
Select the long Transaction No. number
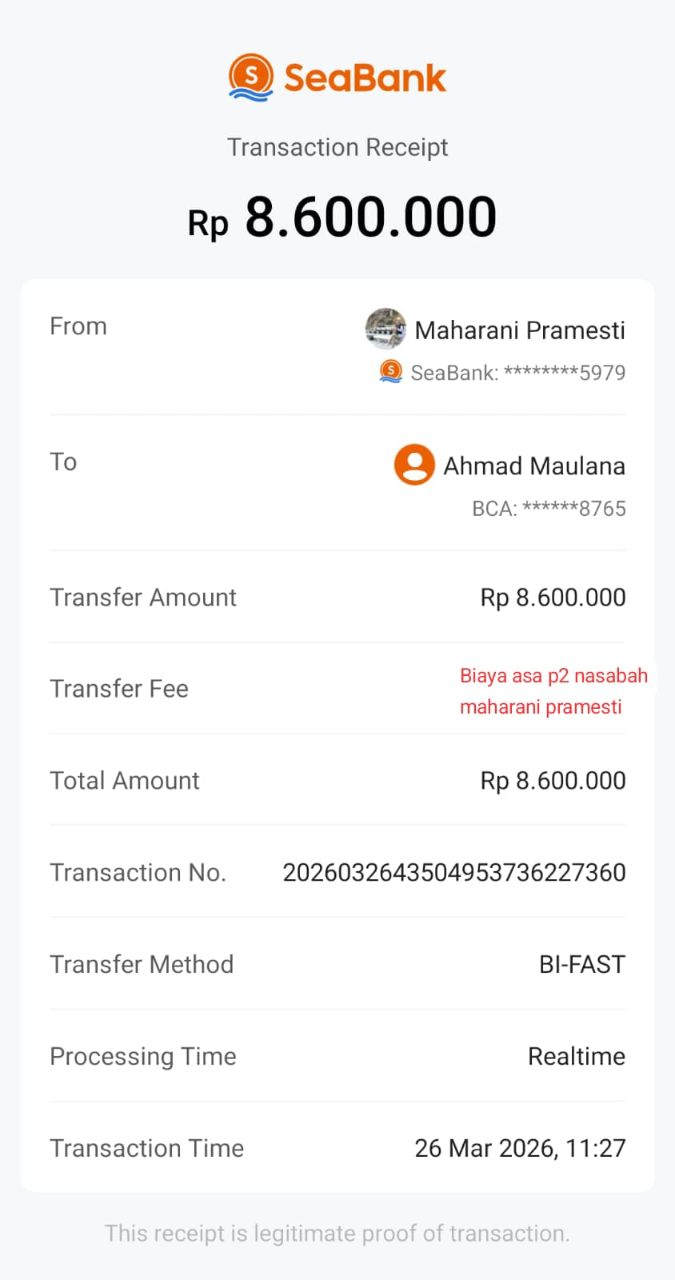454,873
